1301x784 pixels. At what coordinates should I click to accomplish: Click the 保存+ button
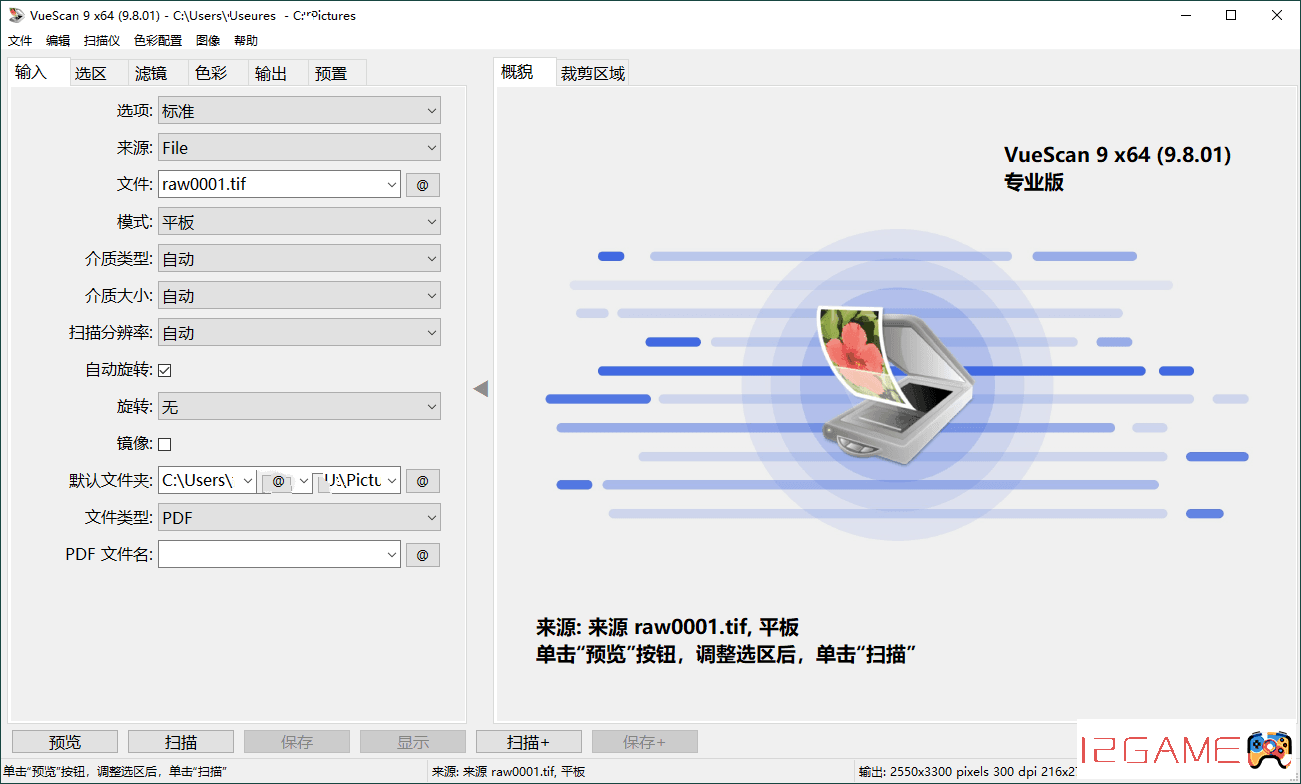(x=645, y=742)
